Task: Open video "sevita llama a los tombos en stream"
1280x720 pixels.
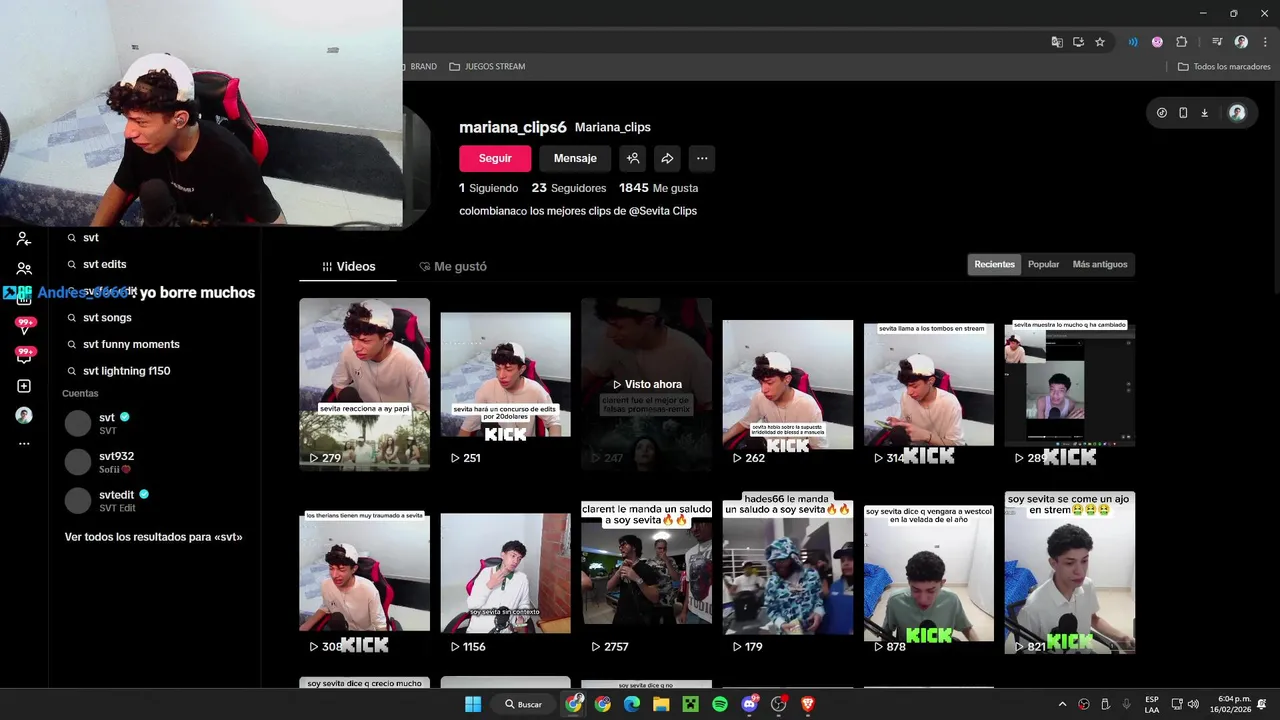Action: pyautogui.click(x=929, y=384)
